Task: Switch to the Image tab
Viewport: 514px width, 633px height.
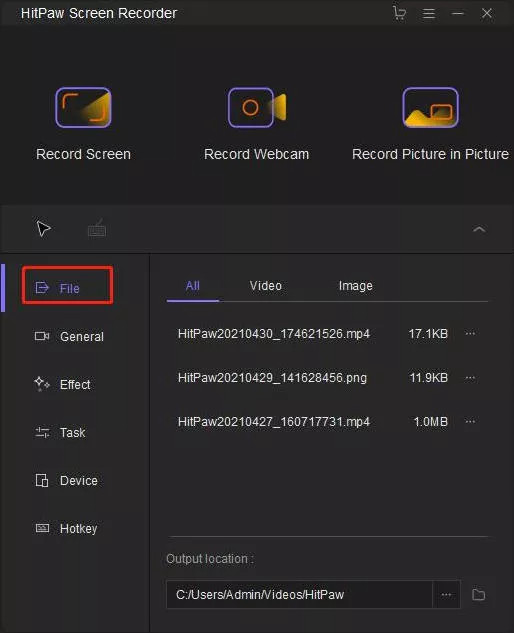Action: [x=355, y=286]
